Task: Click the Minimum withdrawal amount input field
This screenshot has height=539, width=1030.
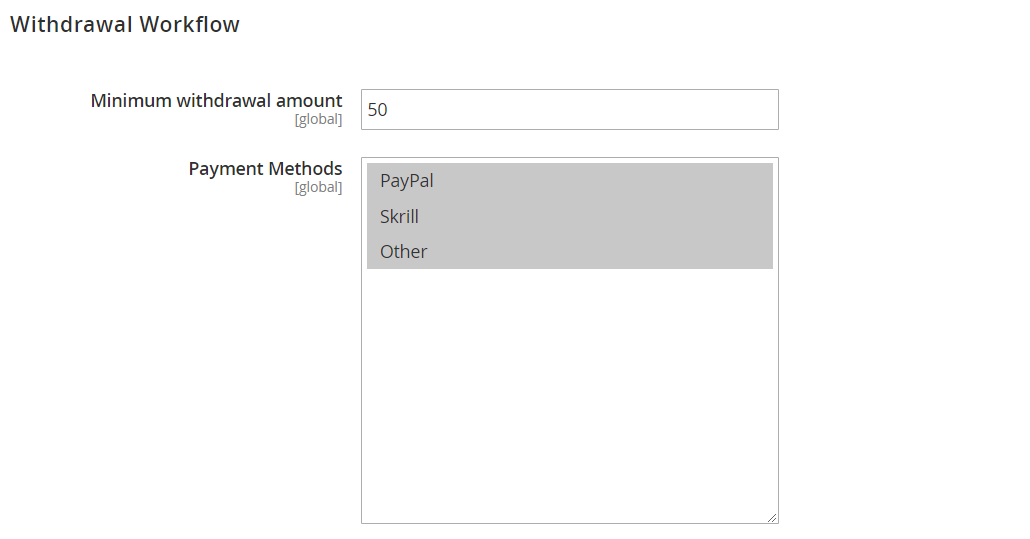Action: (570, 110)
